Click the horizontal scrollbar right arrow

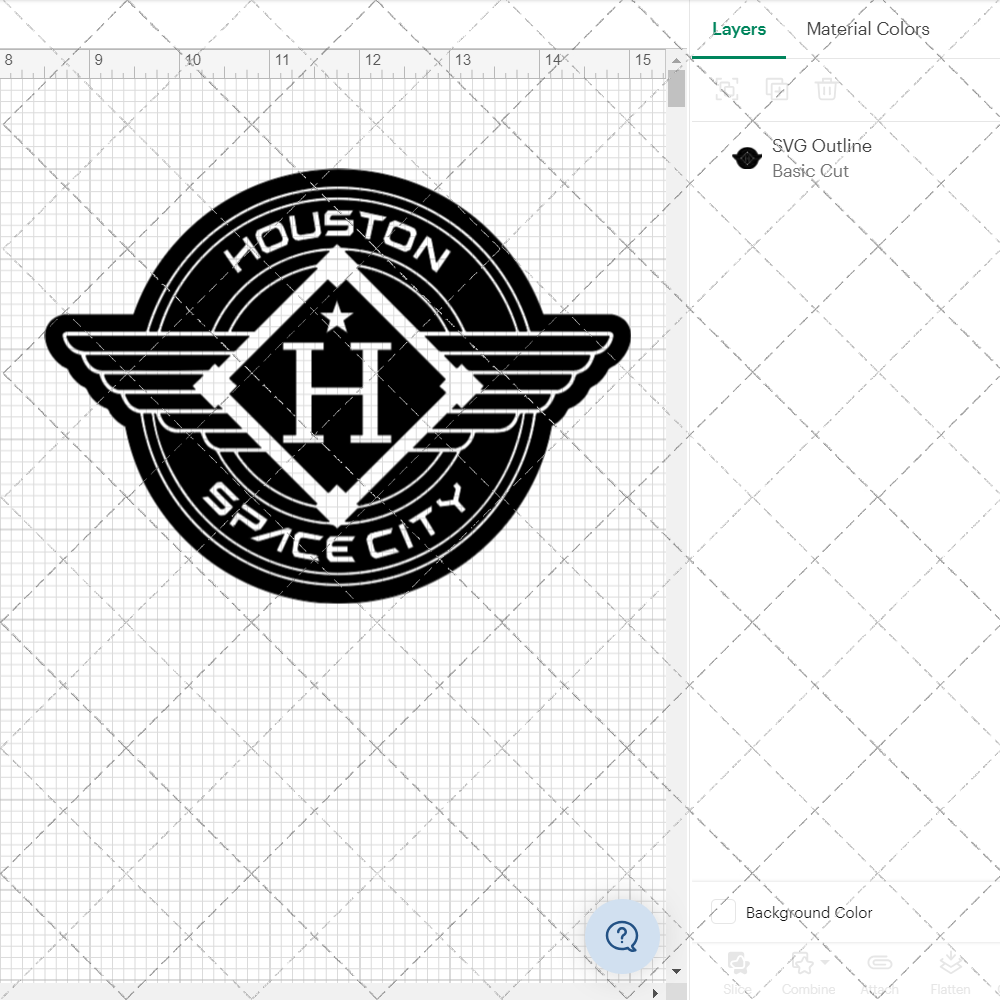point(654,993)
